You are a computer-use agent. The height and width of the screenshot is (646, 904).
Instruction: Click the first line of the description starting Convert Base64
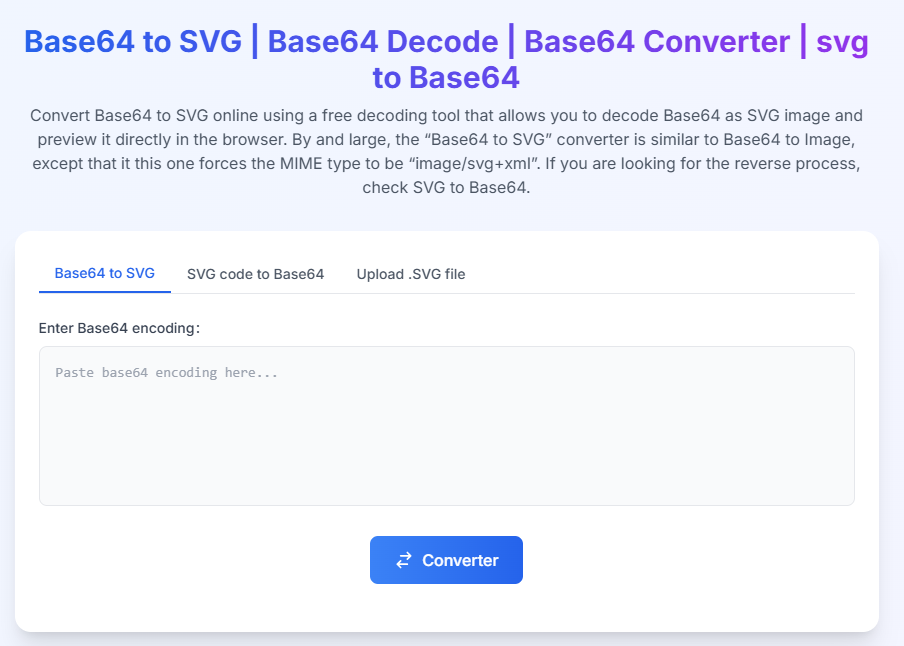[x=446, y=115]
